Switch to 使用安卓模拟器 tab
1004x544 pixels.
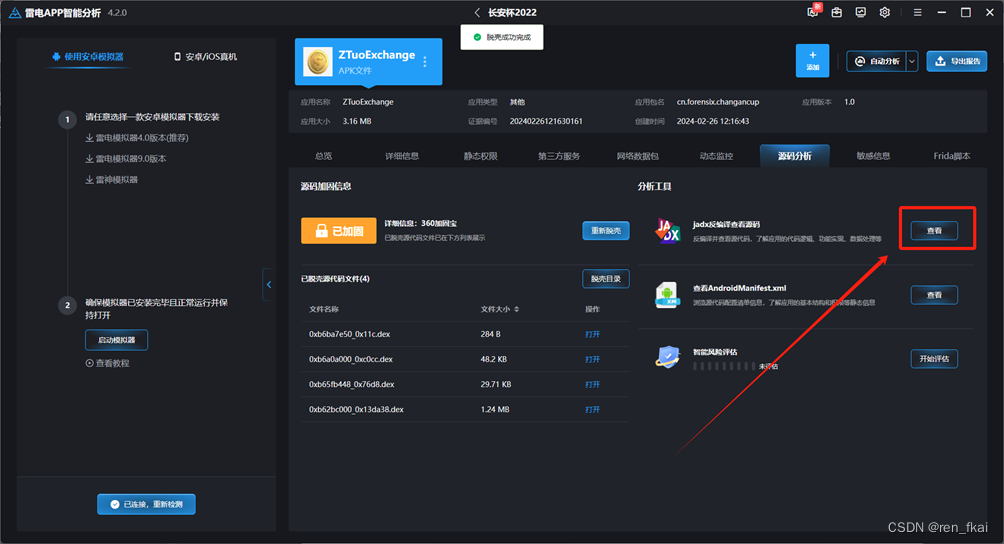(x=88, y=56)
